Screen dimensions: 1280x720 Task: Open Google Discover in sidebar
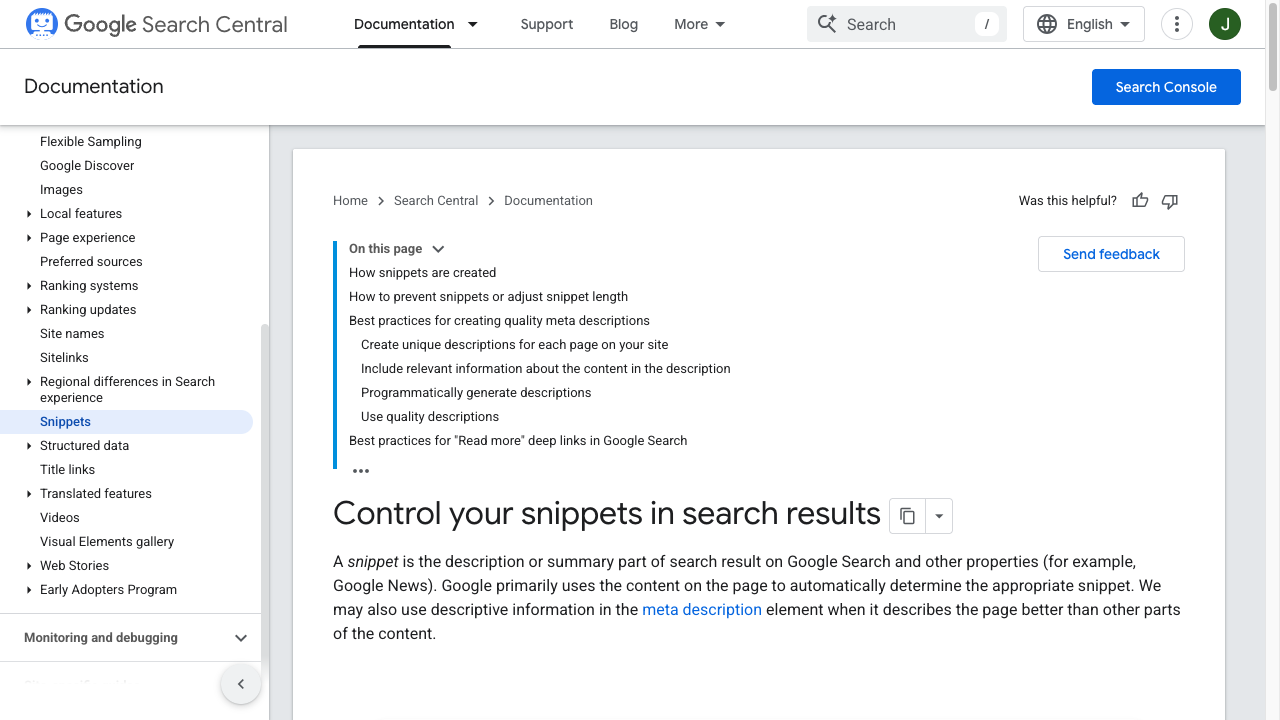[x=87, y=166]
